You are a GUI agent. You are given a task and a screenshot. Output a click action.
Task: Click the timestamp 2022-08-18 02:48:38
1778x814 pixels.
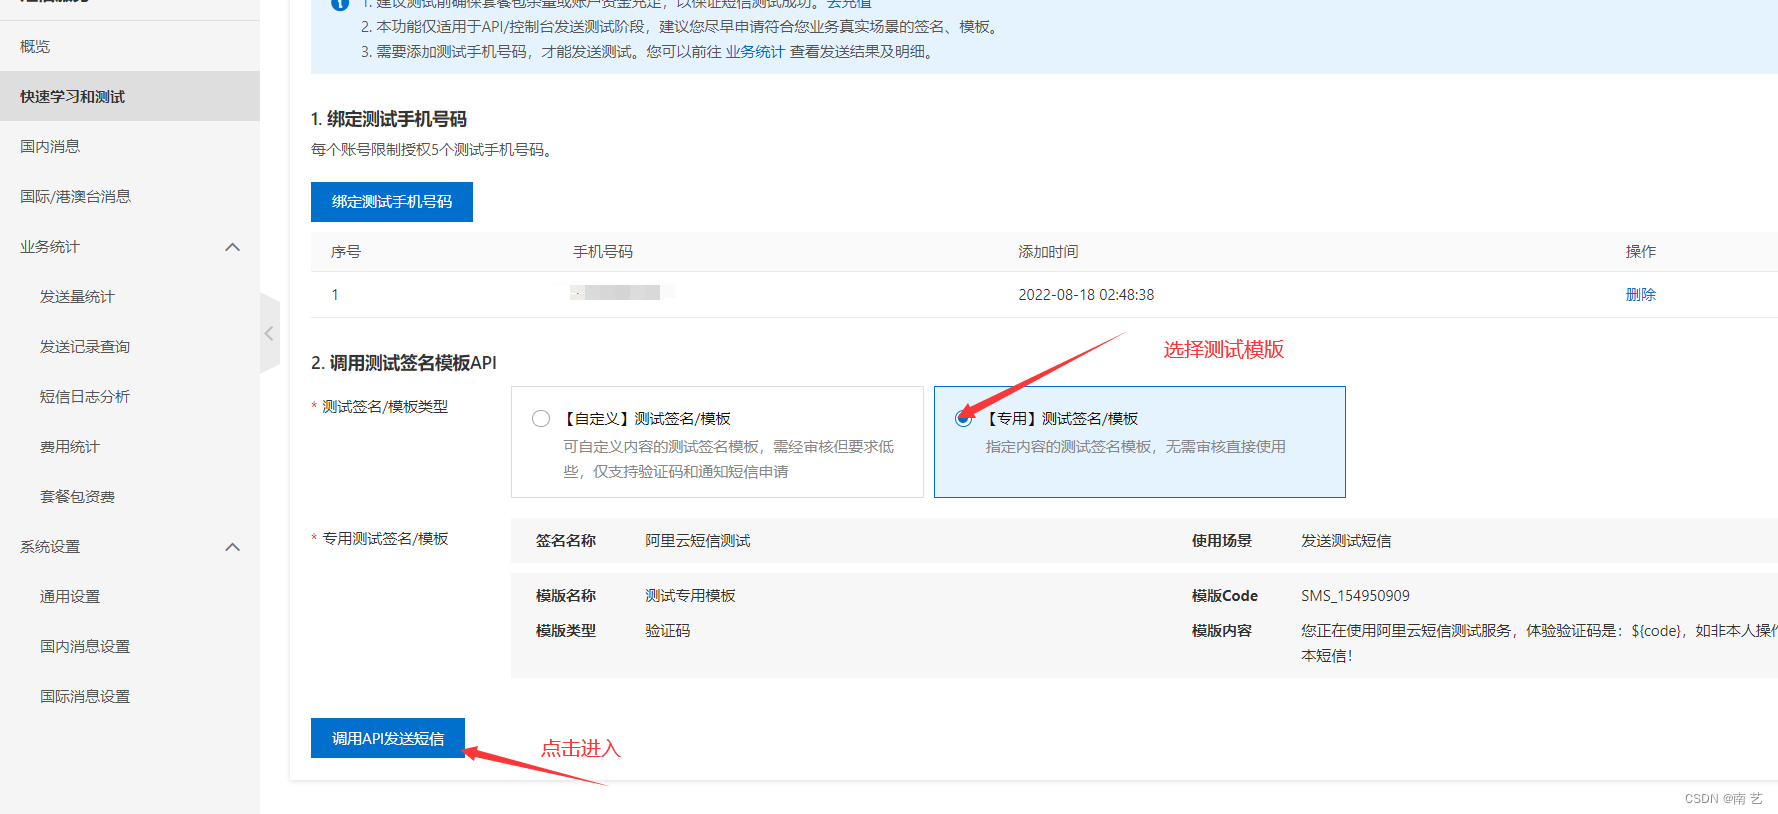pyautogui.click(x=1086, y=295)
